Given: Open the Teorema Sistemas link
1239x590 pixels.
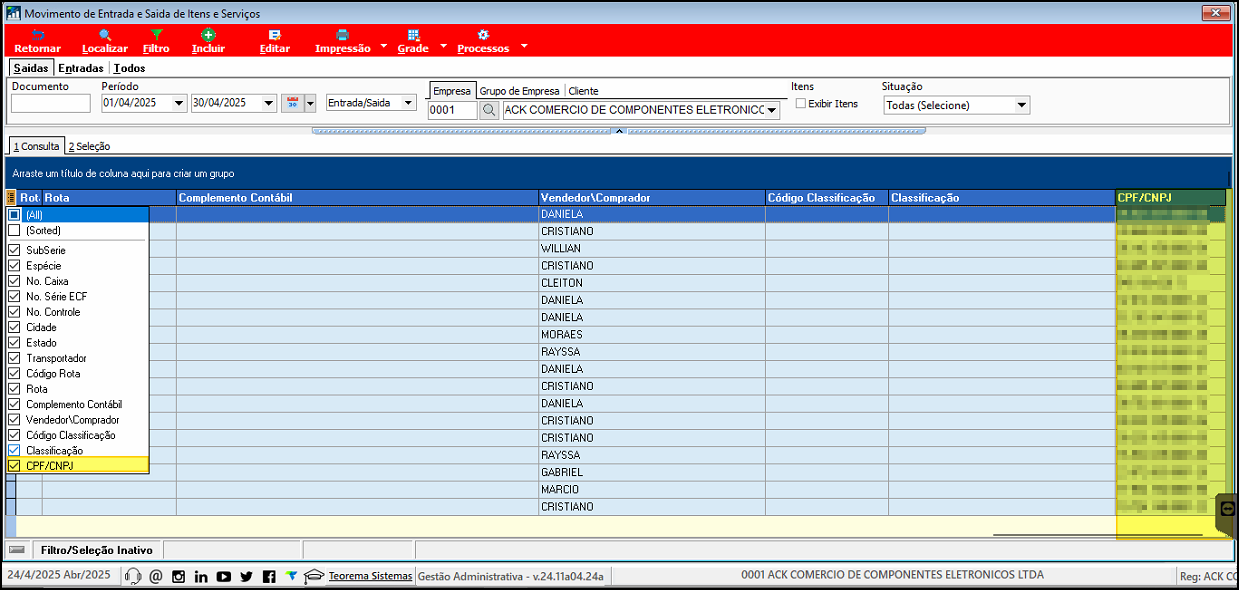Looking at the screenshot, I should (x=370, y=576).
